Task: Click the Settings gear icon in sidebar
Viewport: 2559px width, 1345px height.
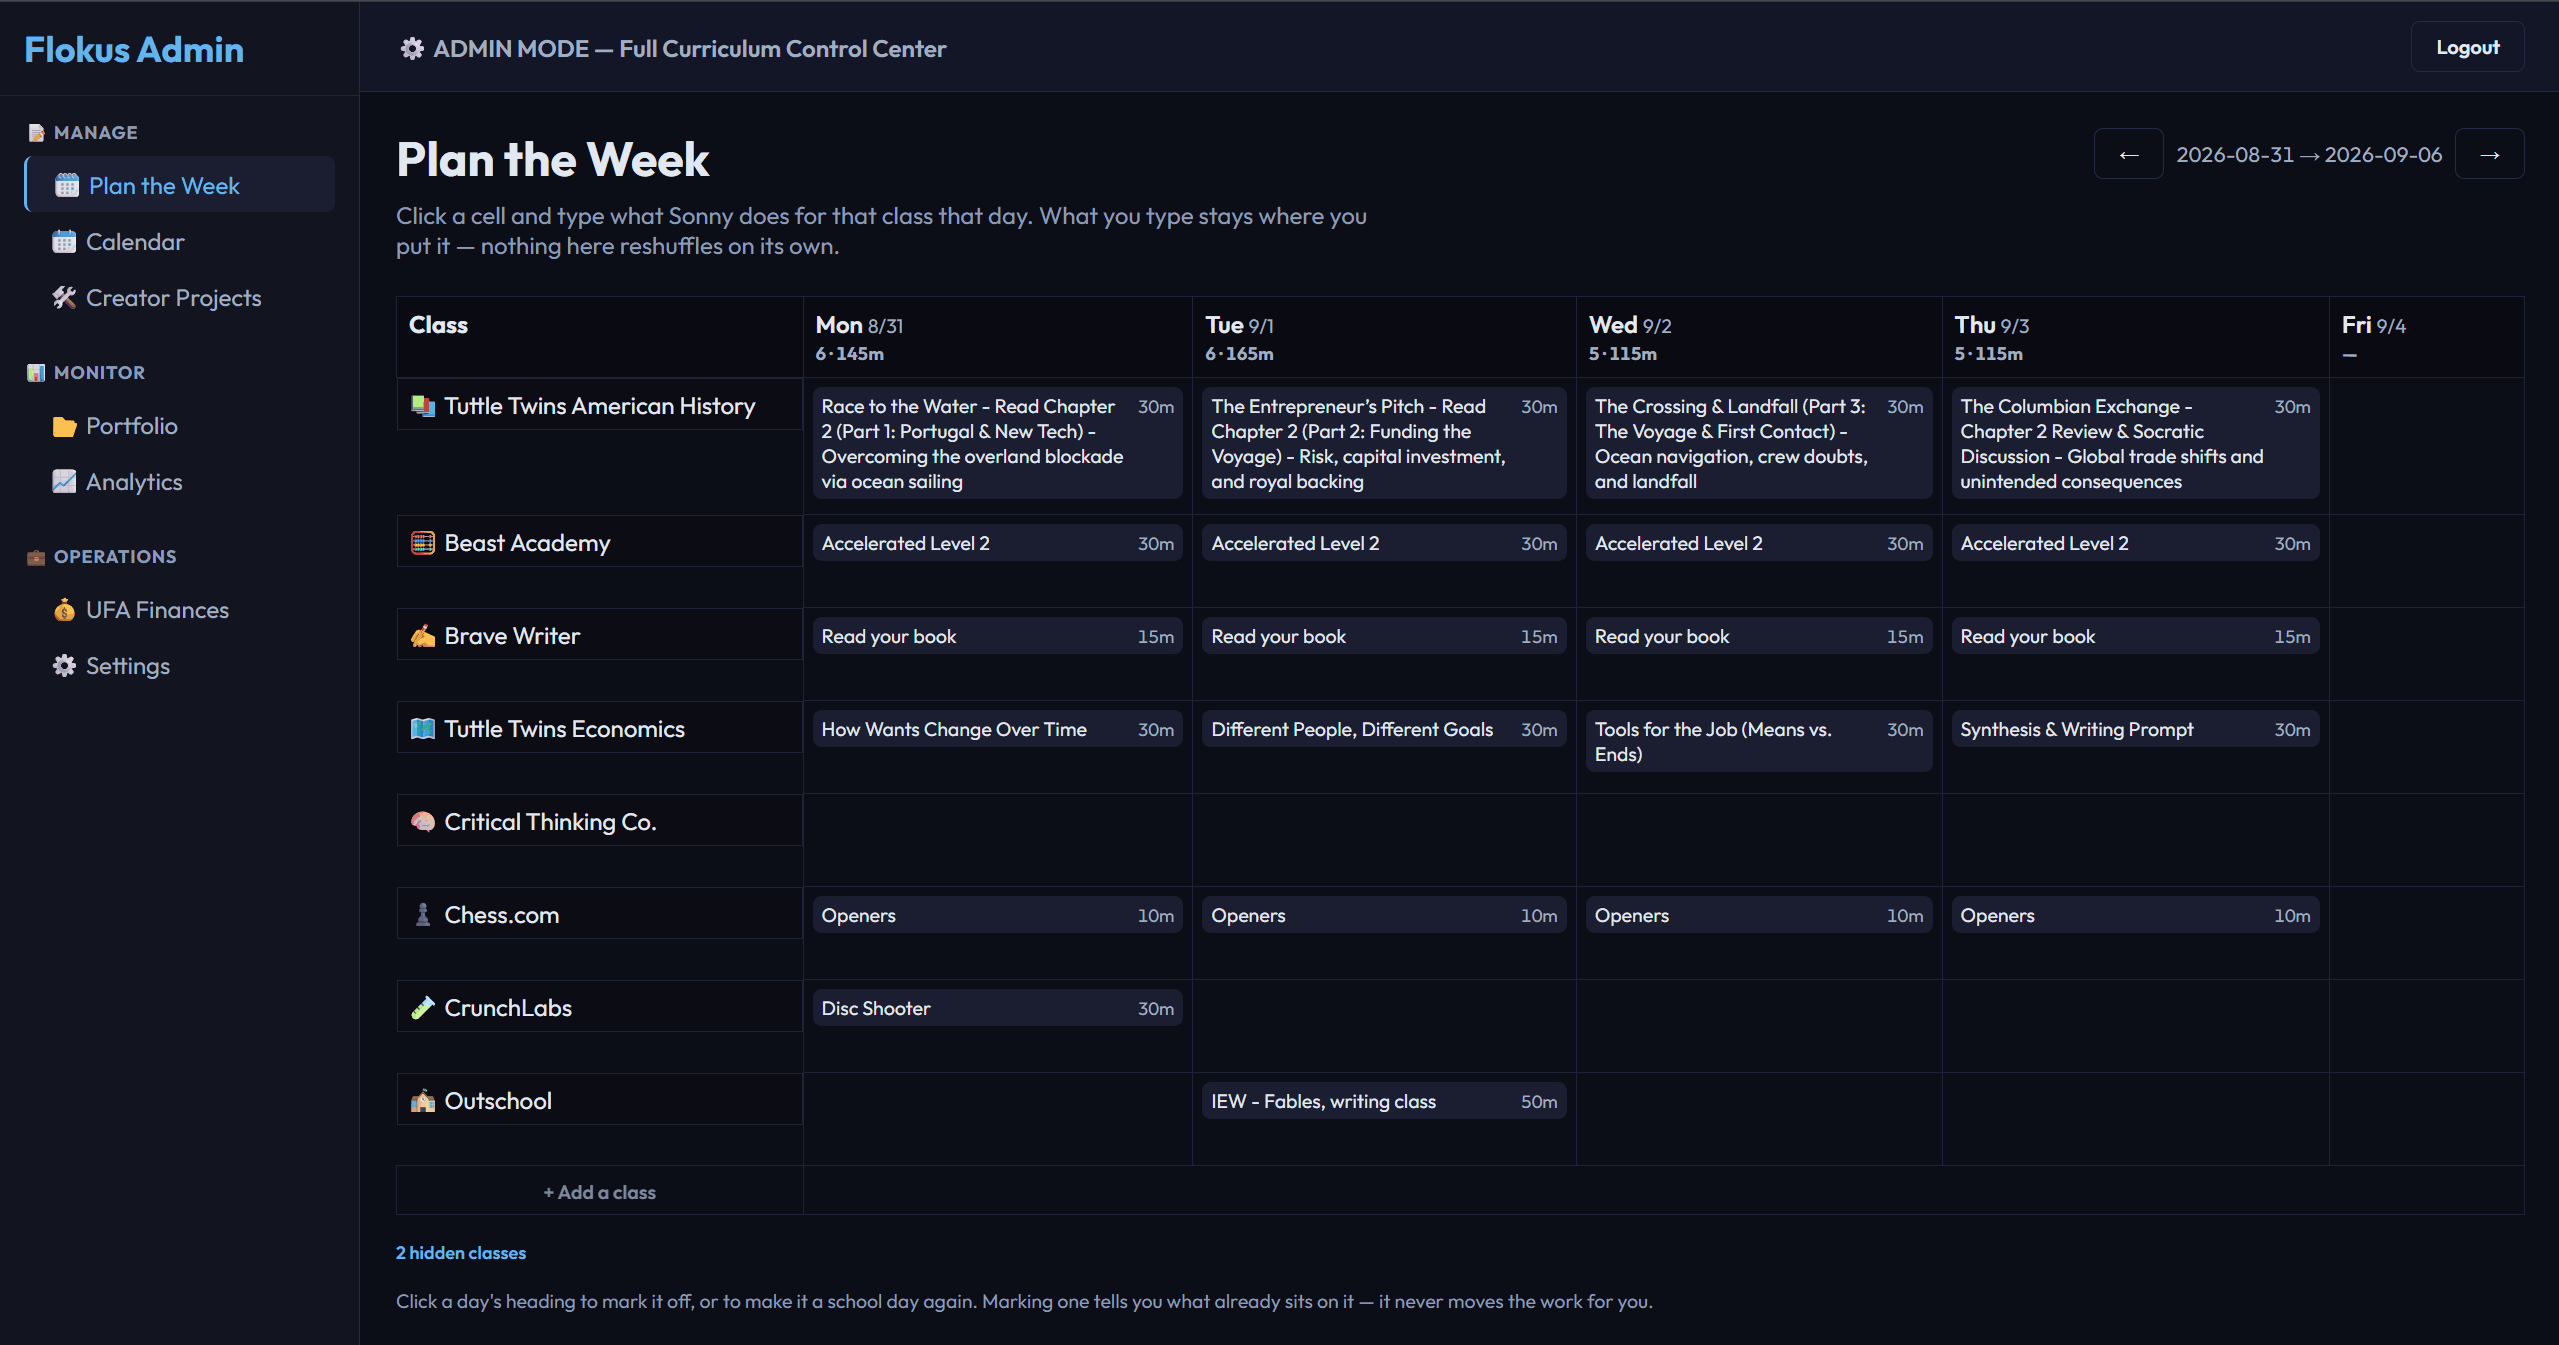Action: (64, 665)
